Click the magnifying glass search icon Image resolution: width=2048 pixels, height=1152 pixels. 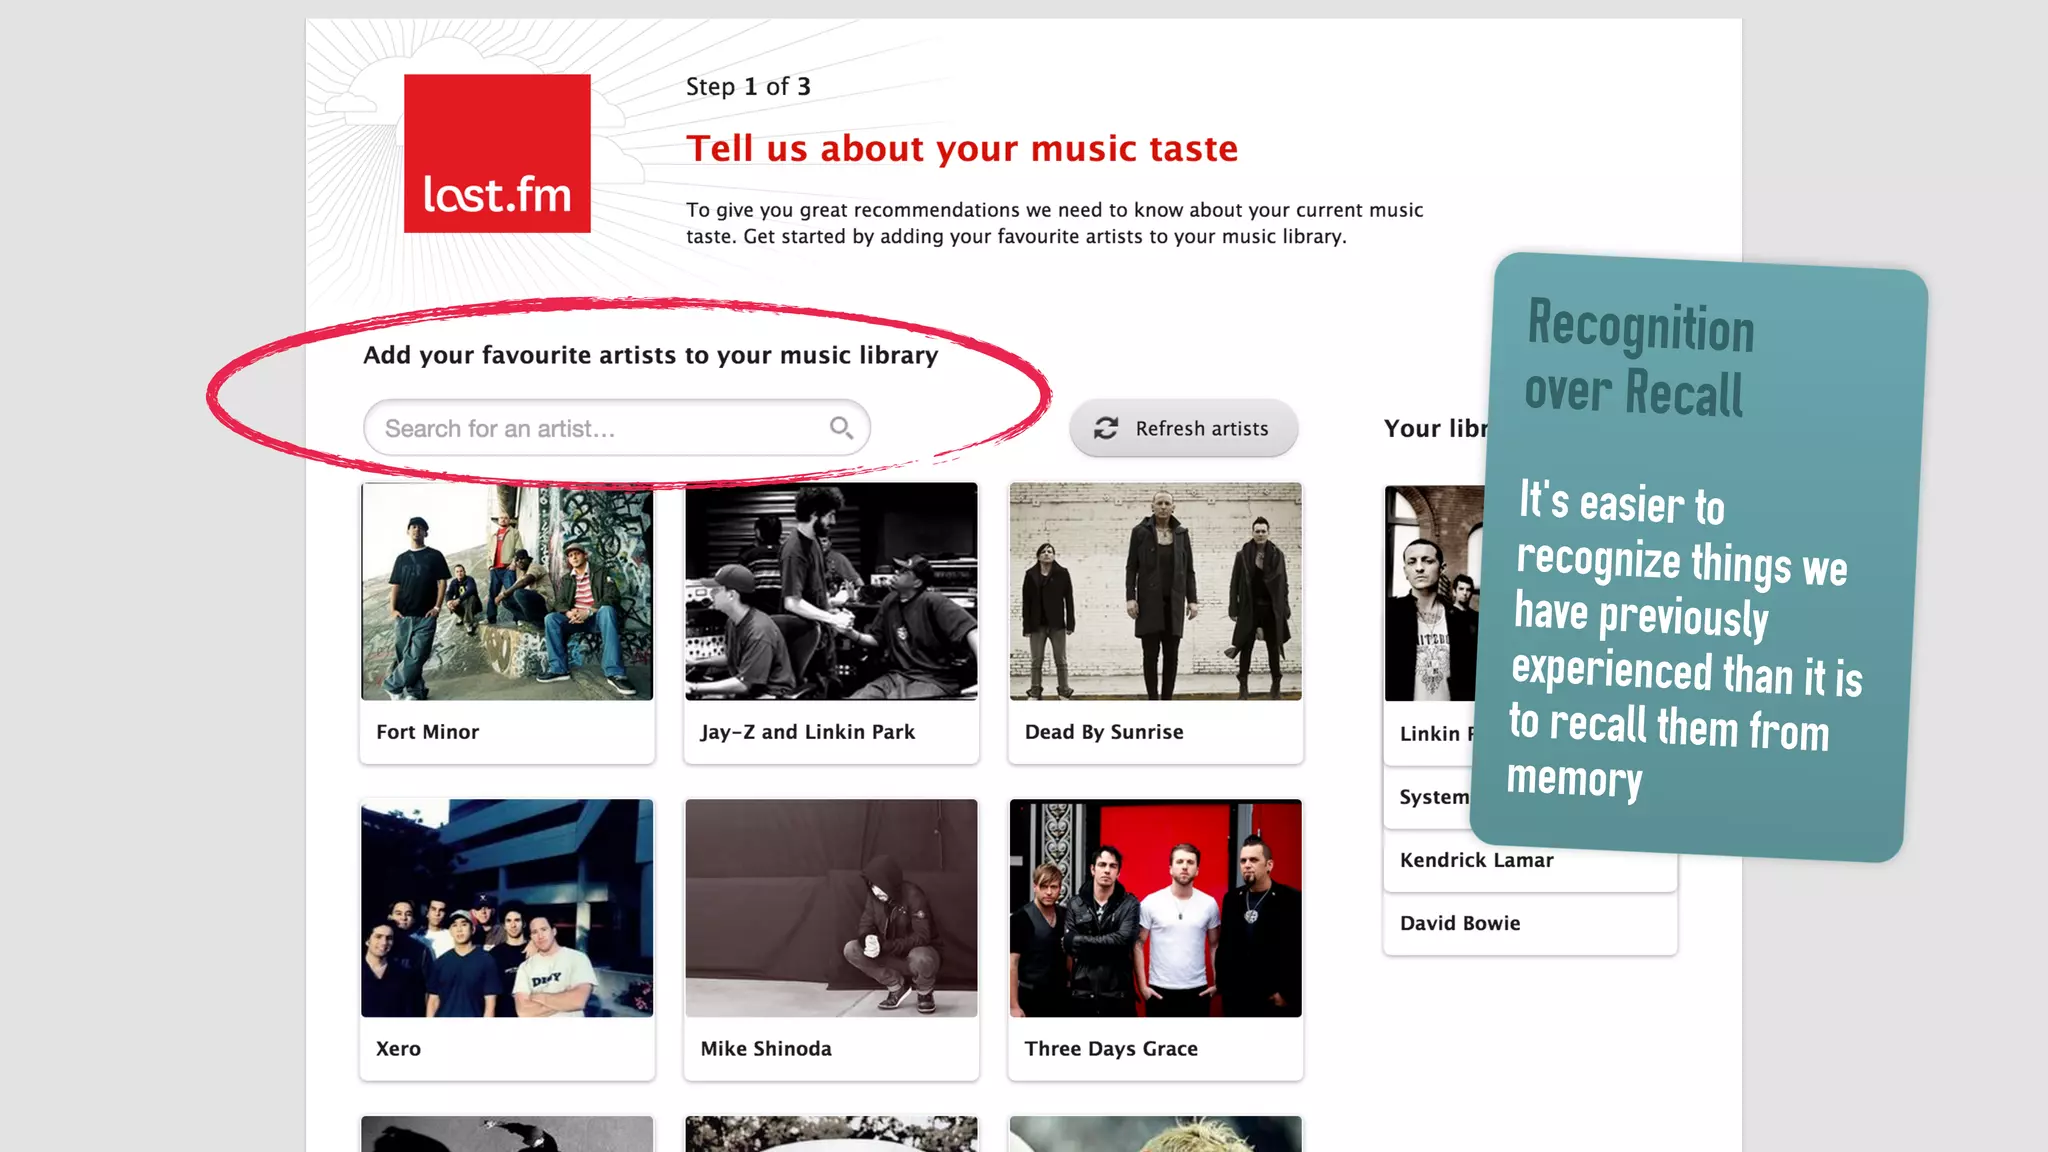(841, 428)
